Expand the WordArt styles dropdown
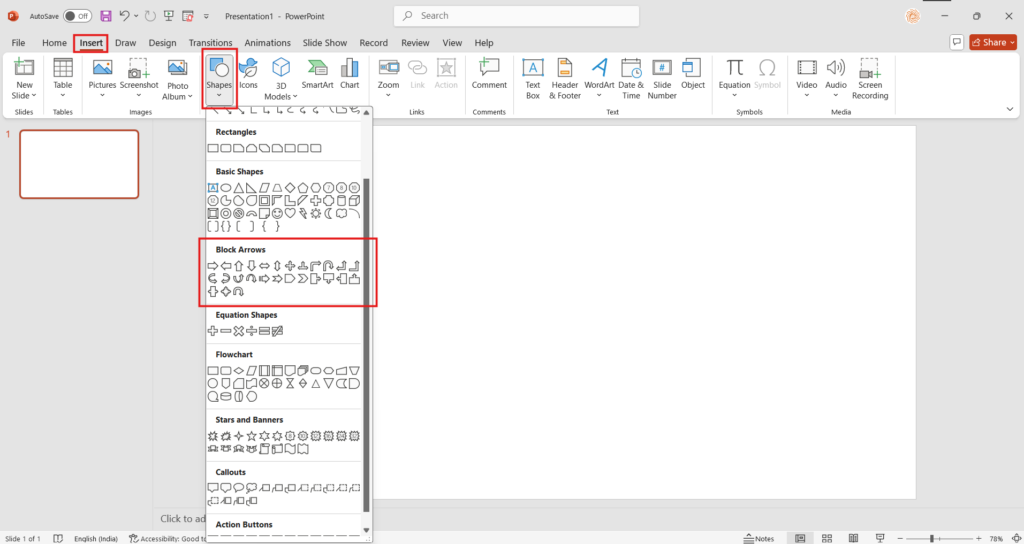Viewport: 1024px width, 544px height. pyautogui.click(x=600, y=76)
